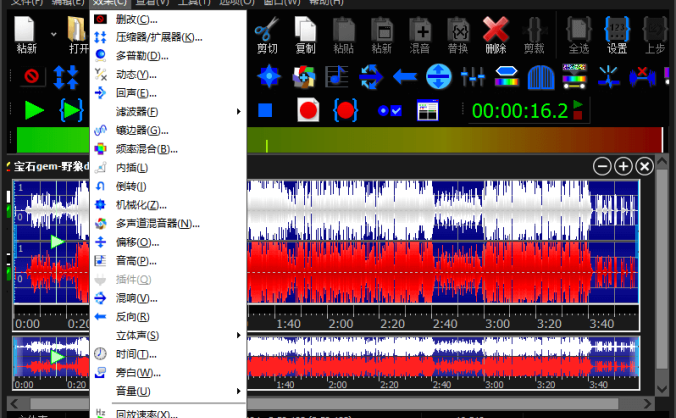
Task: Open the 回放速率(X) playback rate entry
Action: pyautogui.click(x=168, y=414)
